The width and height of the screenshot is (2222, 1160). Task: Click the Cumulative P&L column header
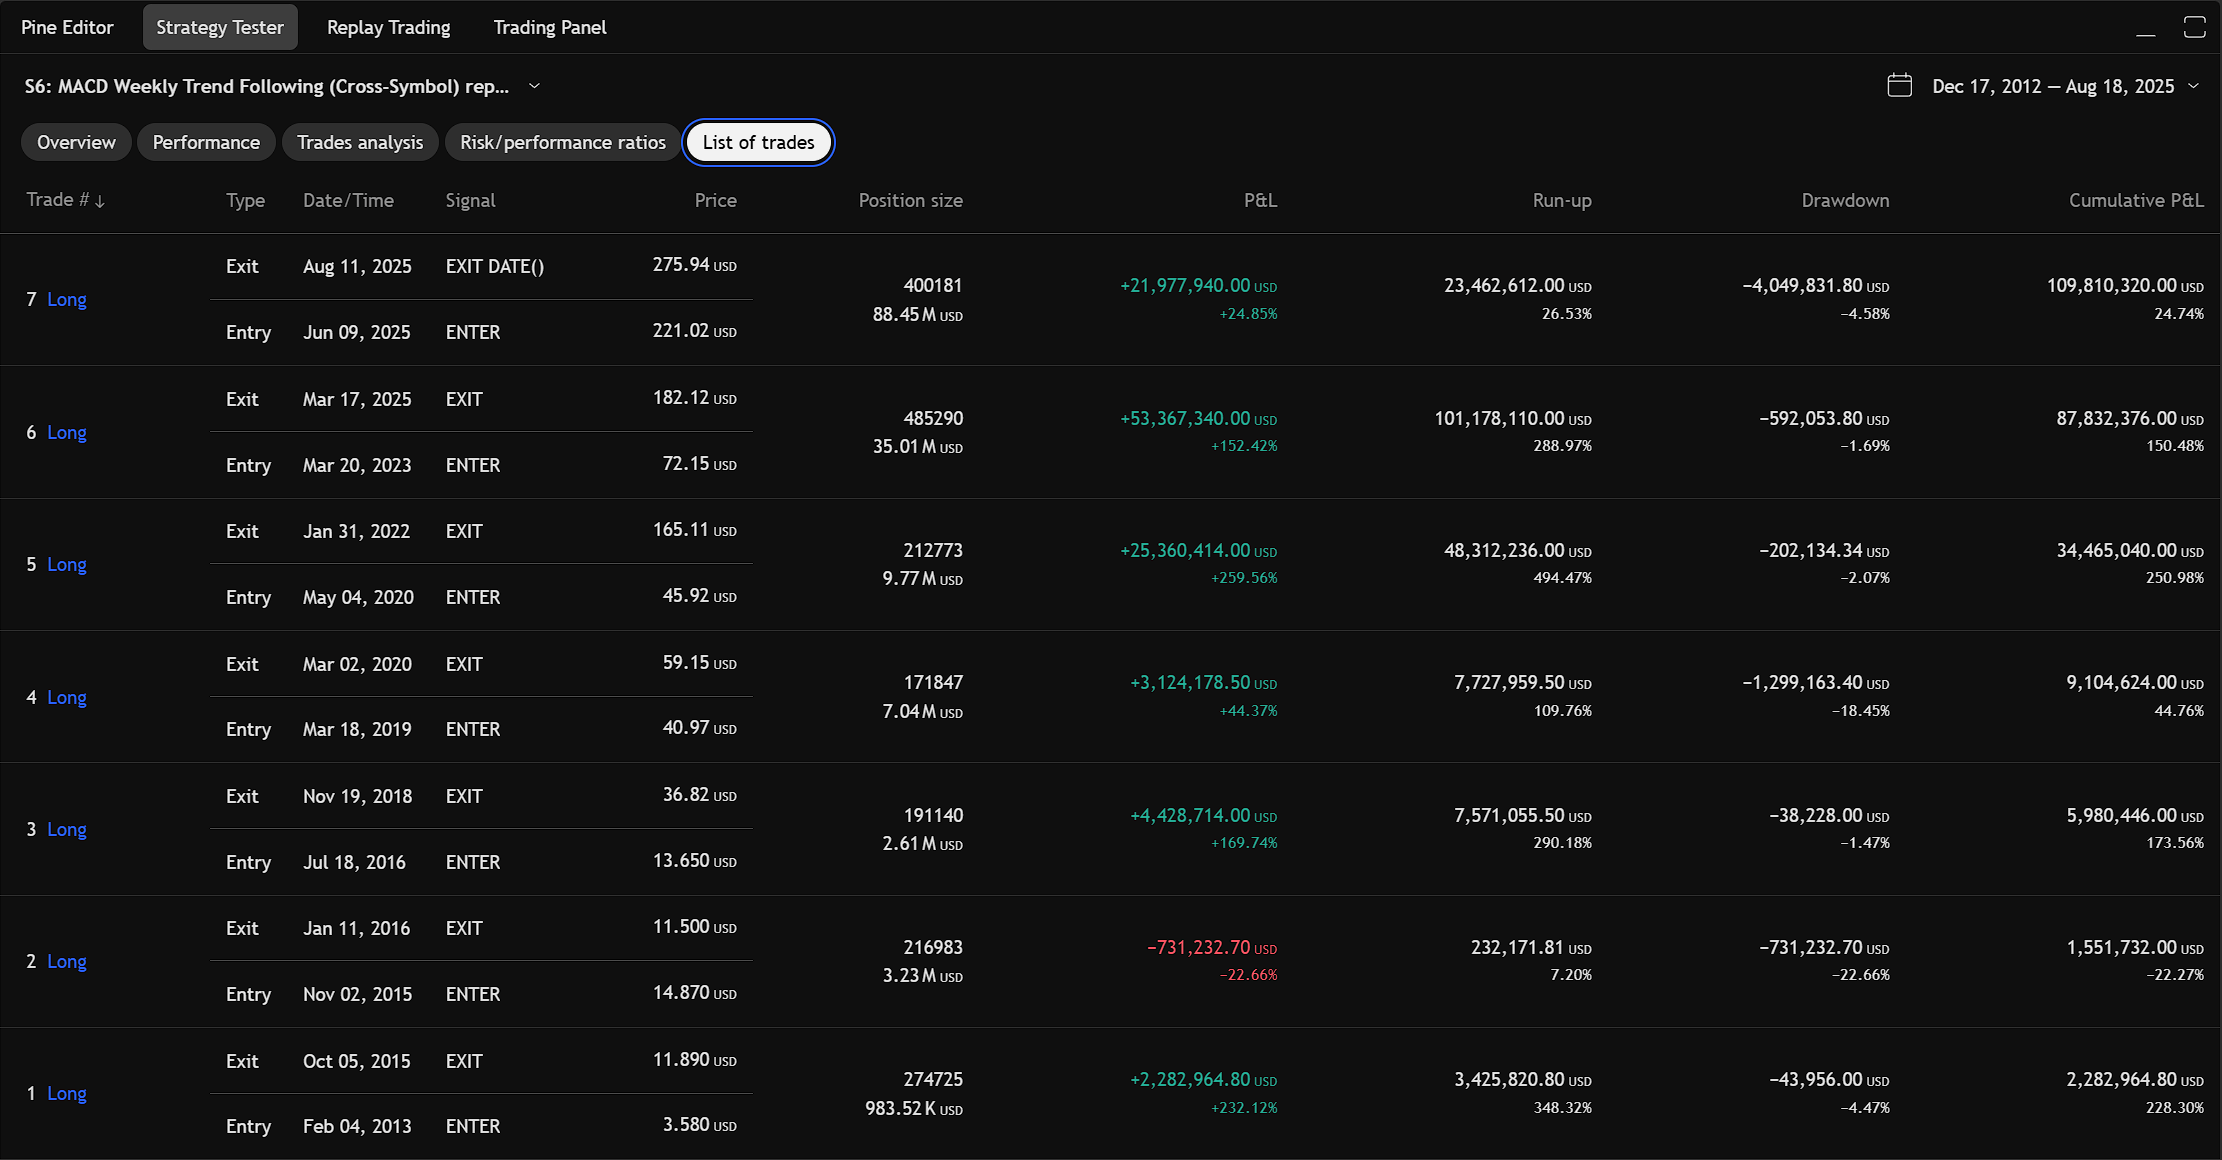2136,200
